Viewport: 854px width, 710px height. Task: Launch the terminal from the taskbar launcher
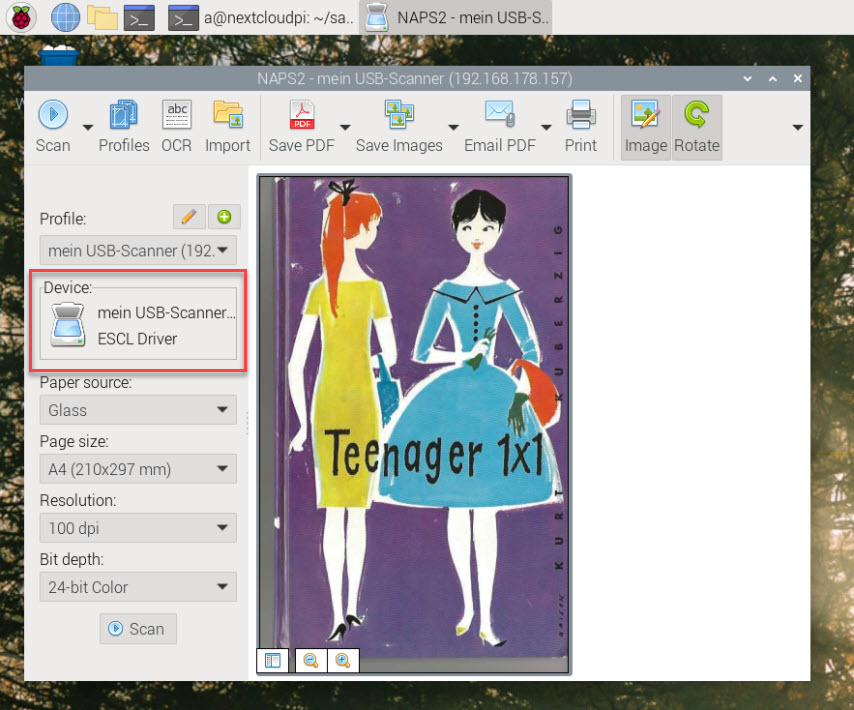(139, 17)
